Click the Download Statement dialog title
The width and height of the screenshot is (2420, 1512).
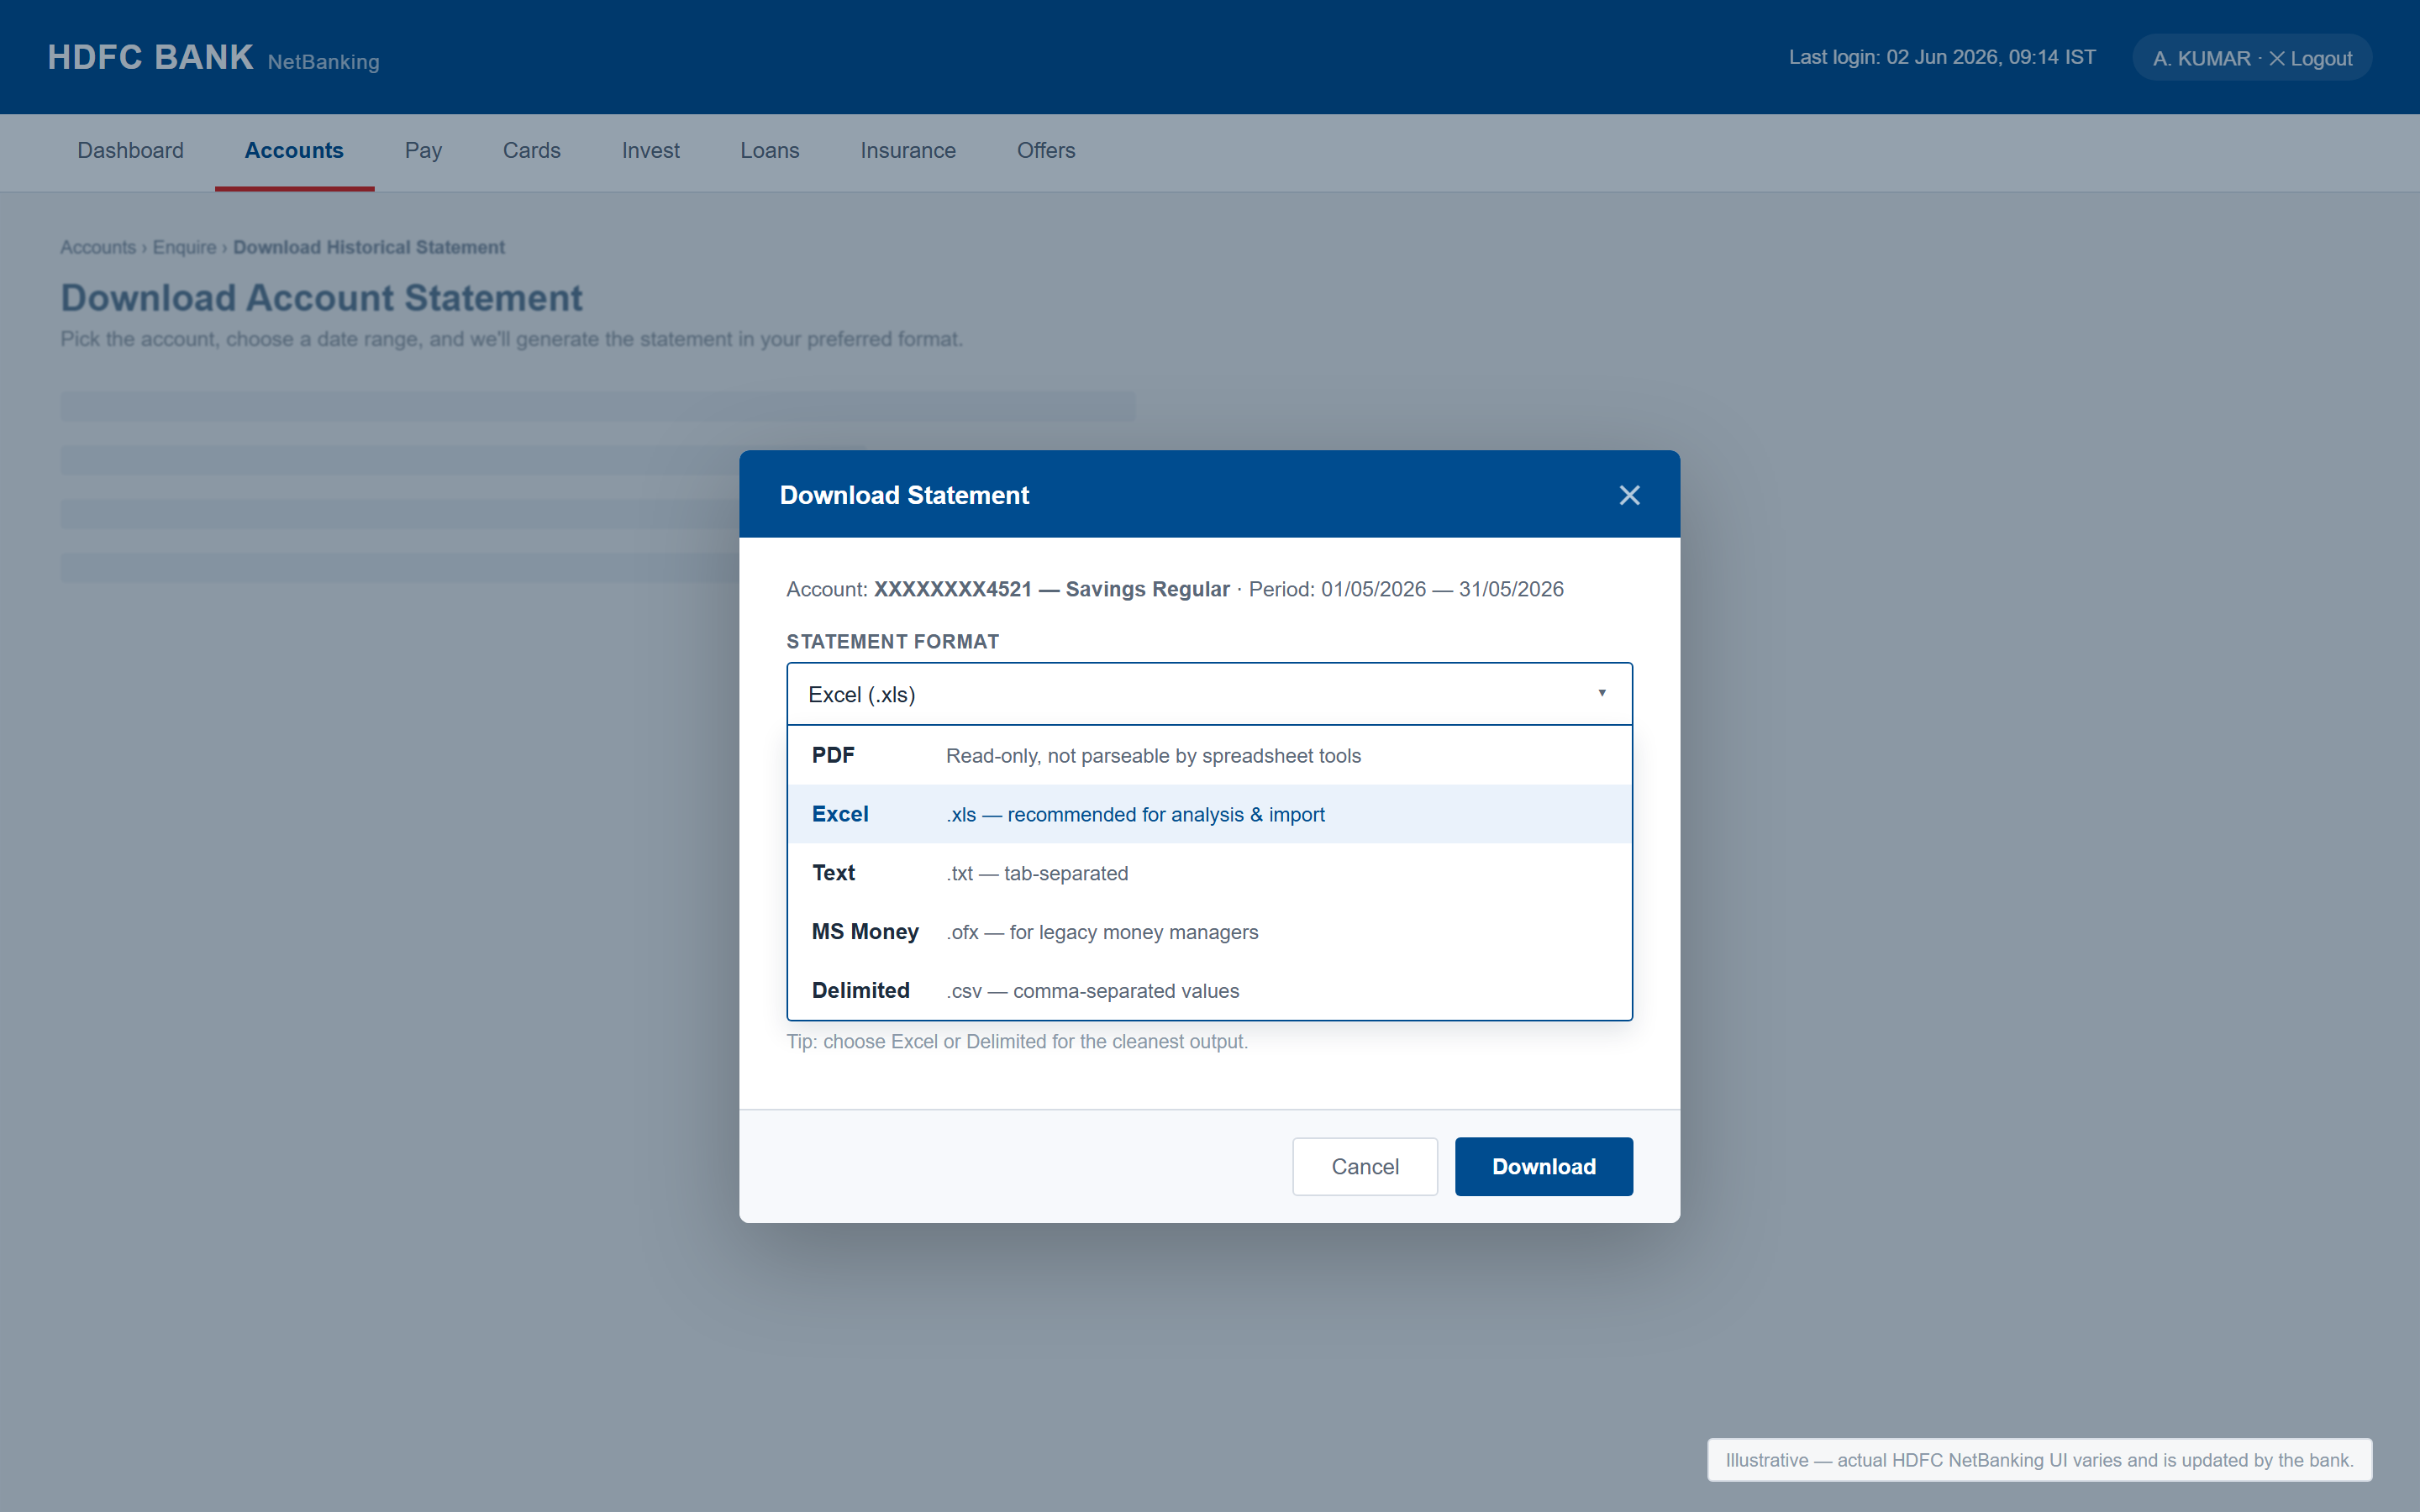(904, 495)
